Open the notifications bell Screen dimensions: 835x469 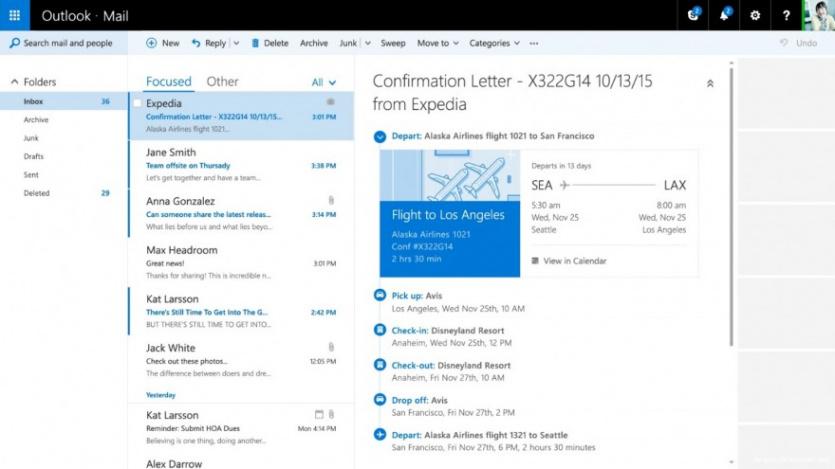coord(724,16)
